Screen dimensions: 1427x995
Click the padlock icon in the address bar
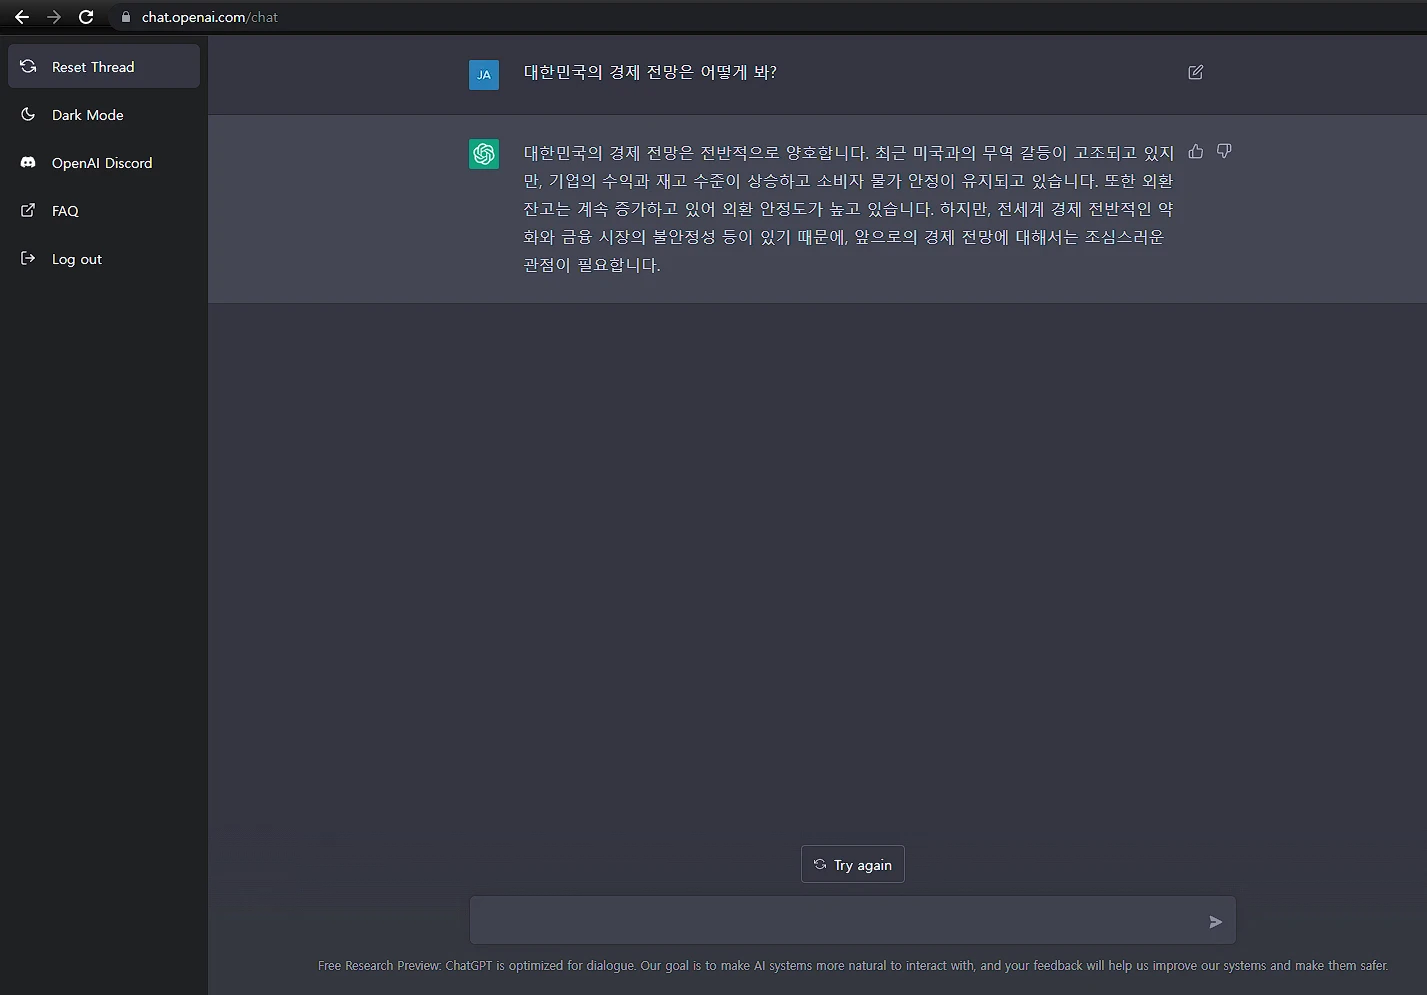[126, 17]
